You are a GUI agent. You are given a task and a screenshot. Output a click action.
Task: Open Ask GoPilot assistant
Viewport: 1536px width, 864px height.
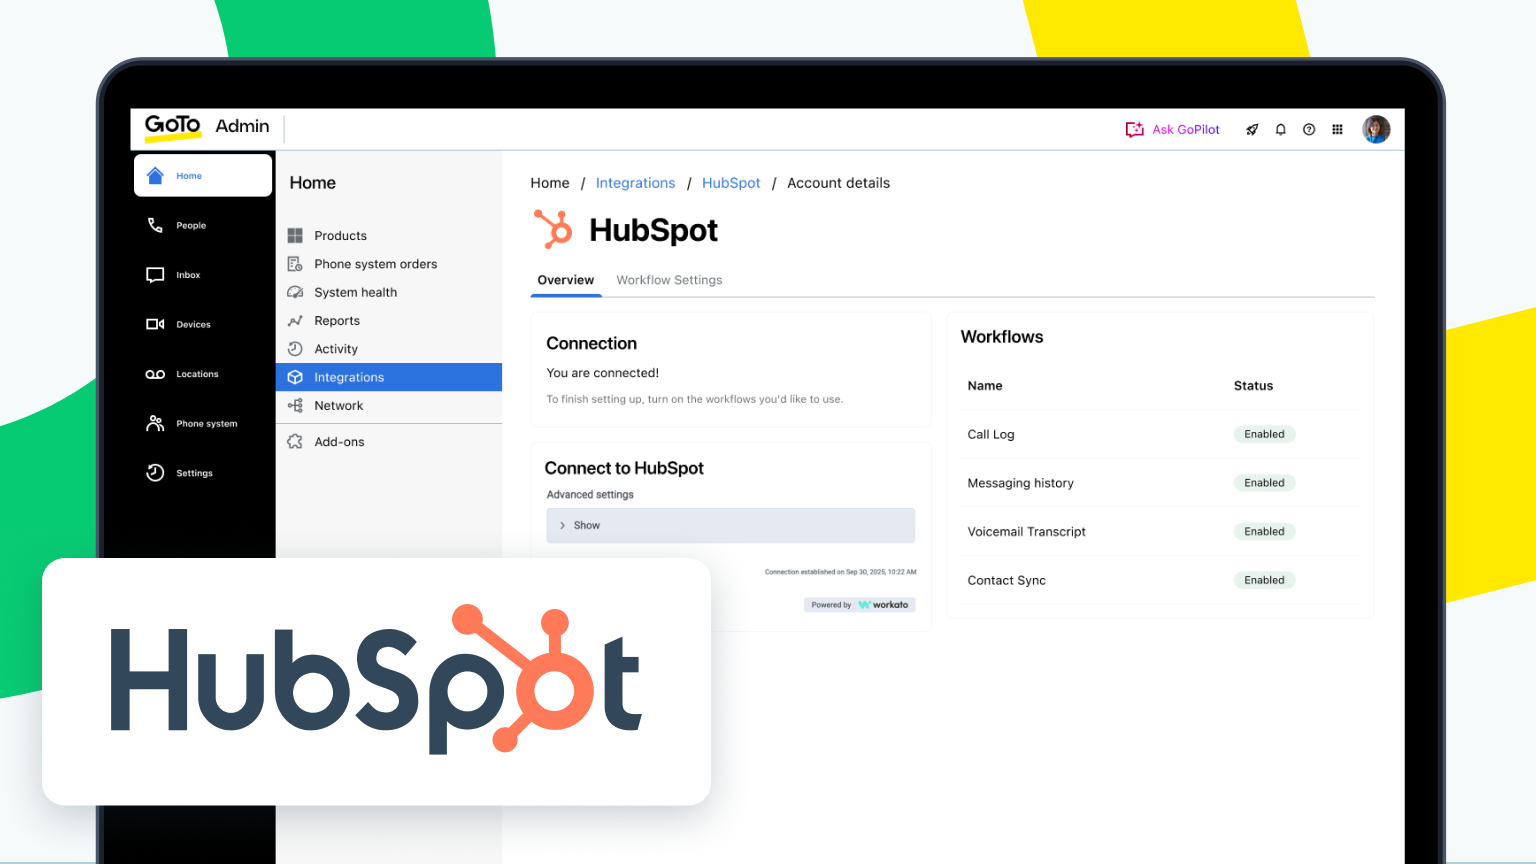coord(1172,129)
